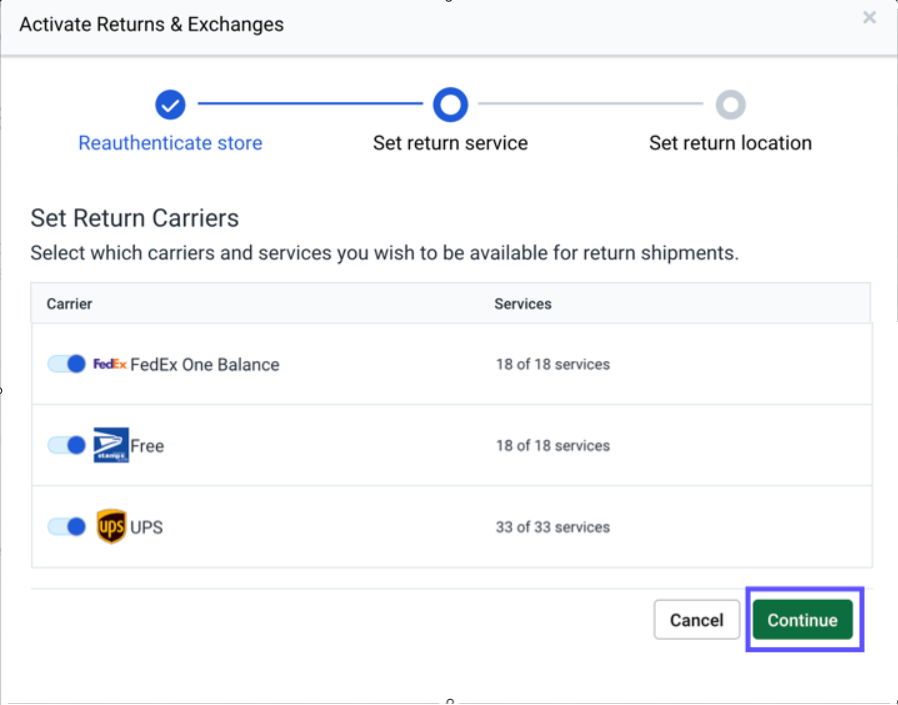Click the UPS shield logo icon
The height and width of the screenshot is (705, 898).
click(110, 527)
